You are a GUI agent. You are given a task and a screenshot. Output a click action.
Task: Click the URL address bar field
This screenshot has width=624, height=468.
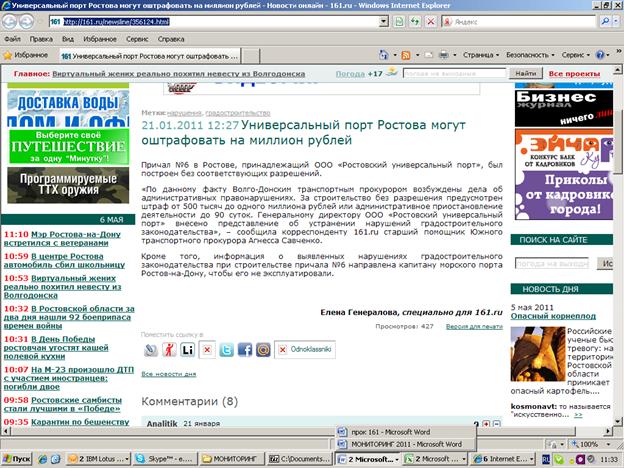pos(219,21)
